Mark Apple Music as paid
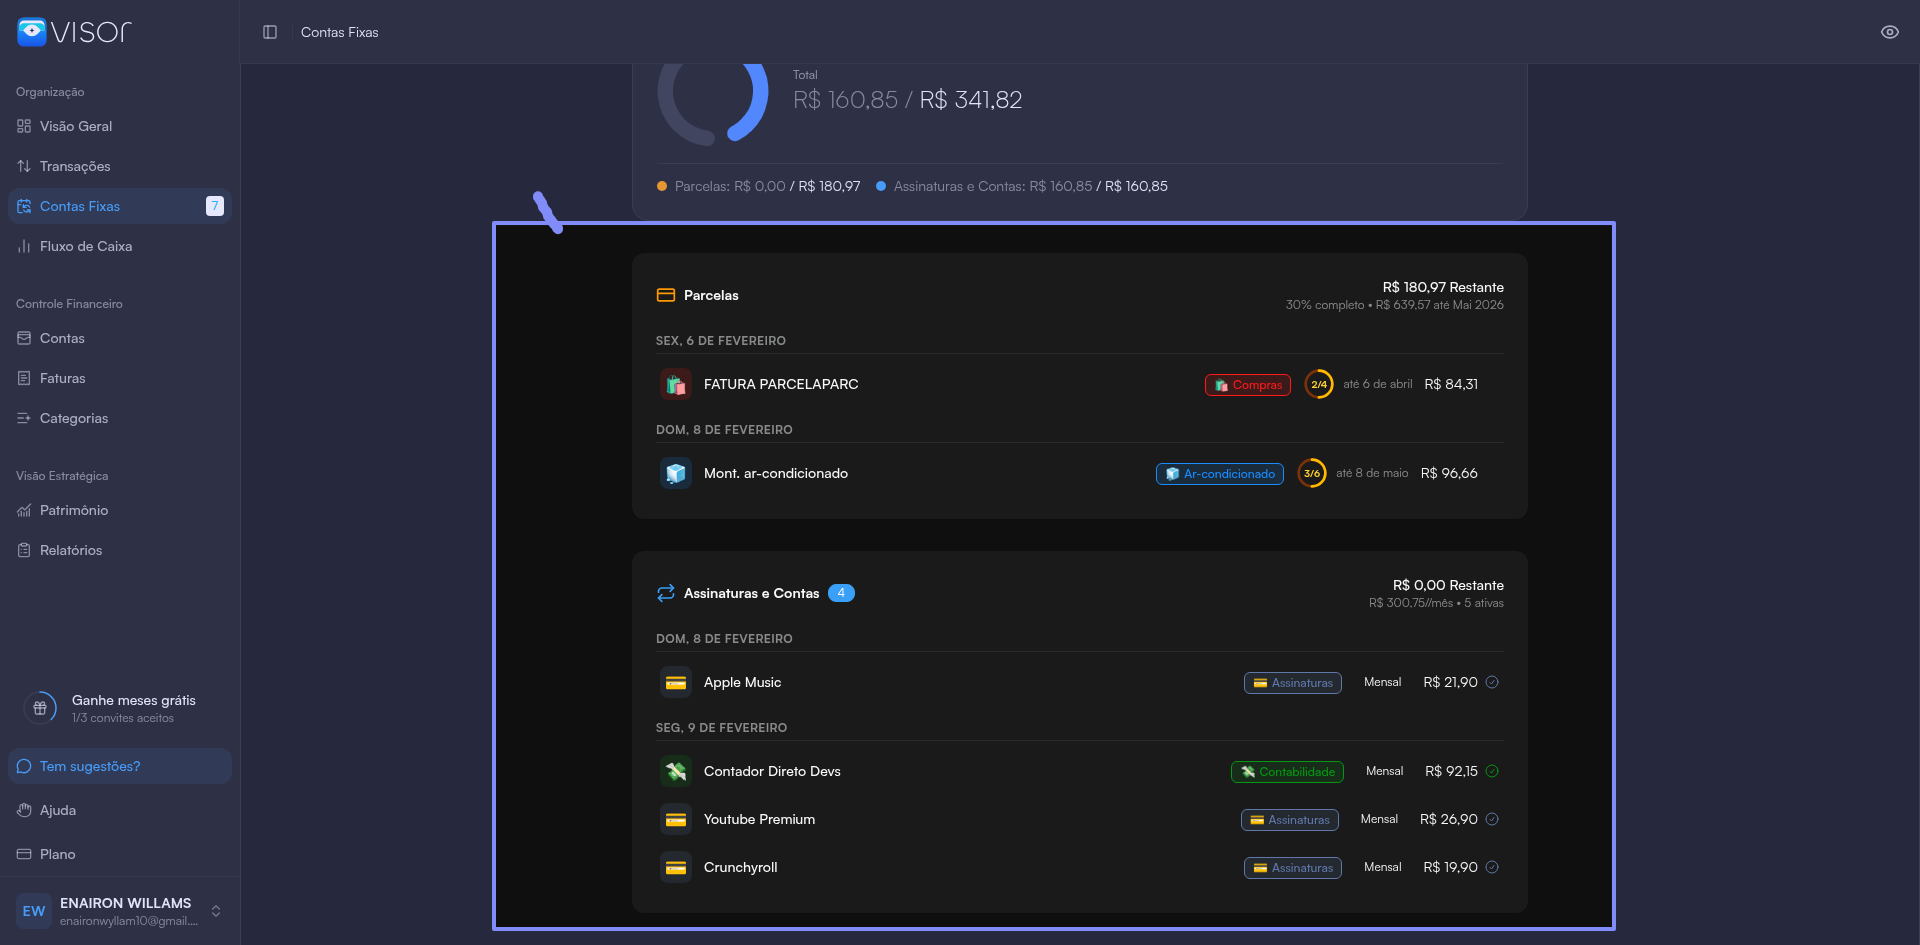1920x945 pixels. 1492,682
